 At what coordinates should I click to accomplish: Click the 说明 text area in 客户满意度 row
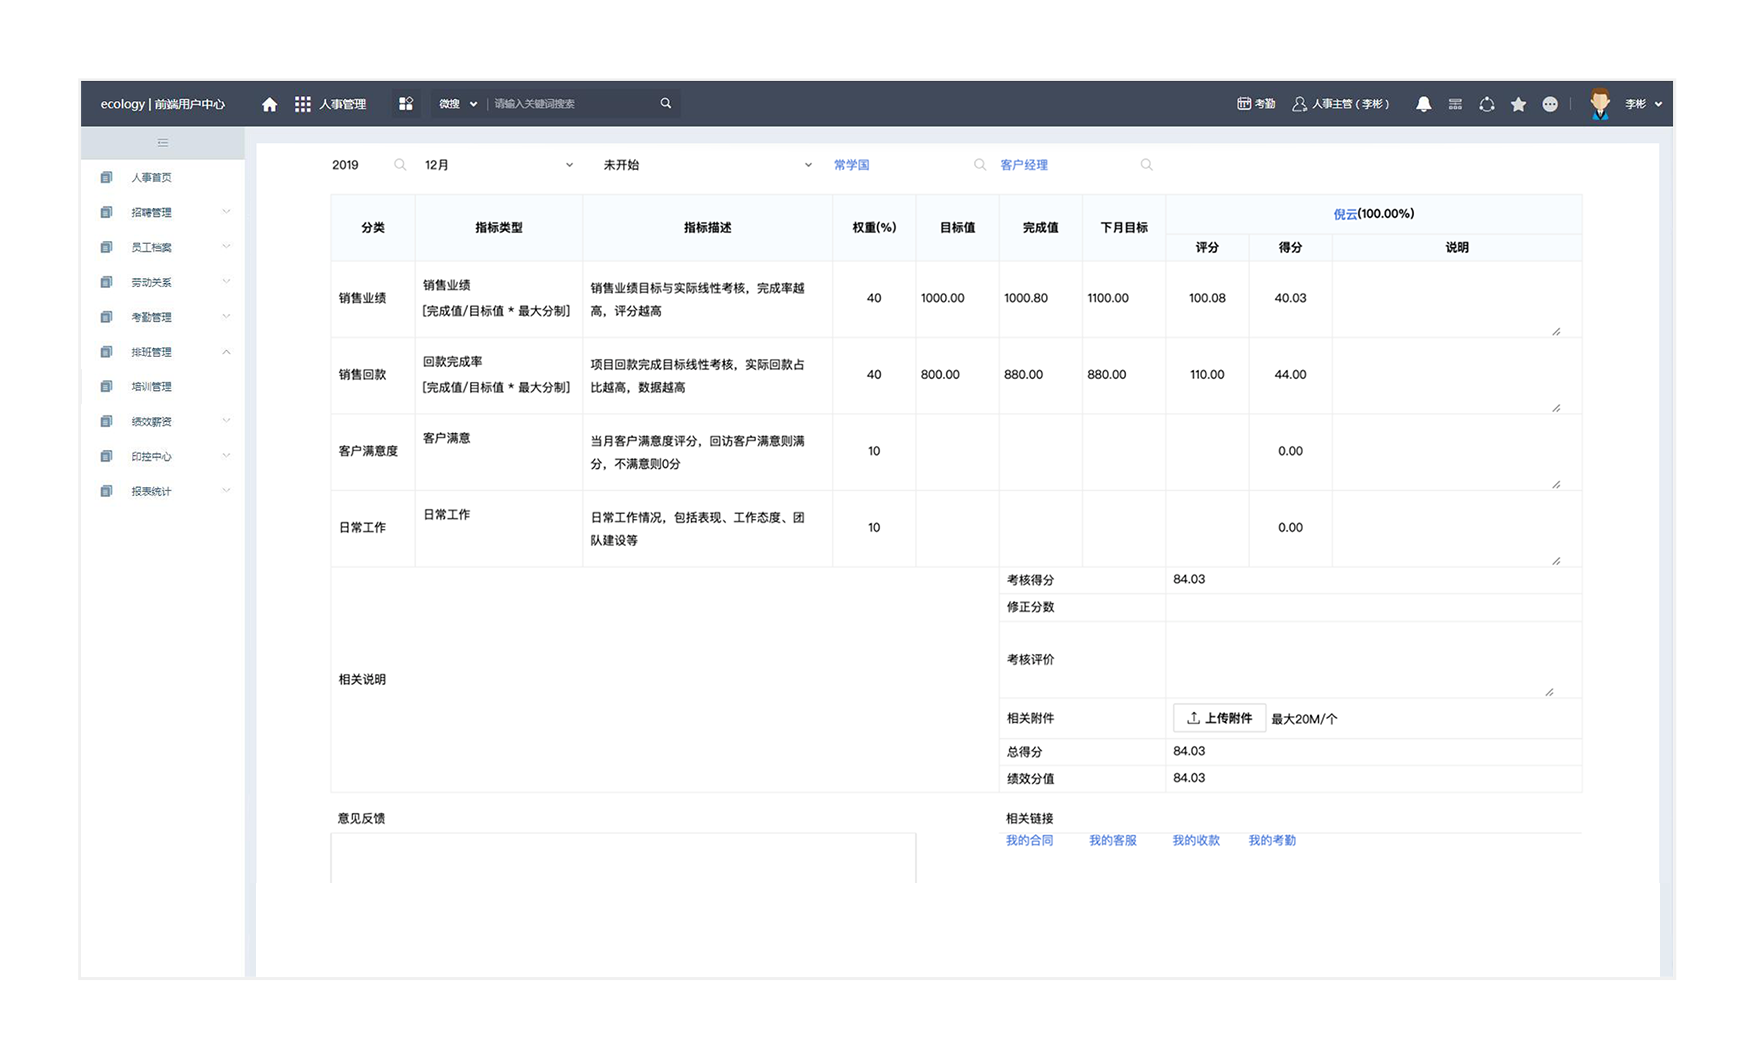(1447, 453)
